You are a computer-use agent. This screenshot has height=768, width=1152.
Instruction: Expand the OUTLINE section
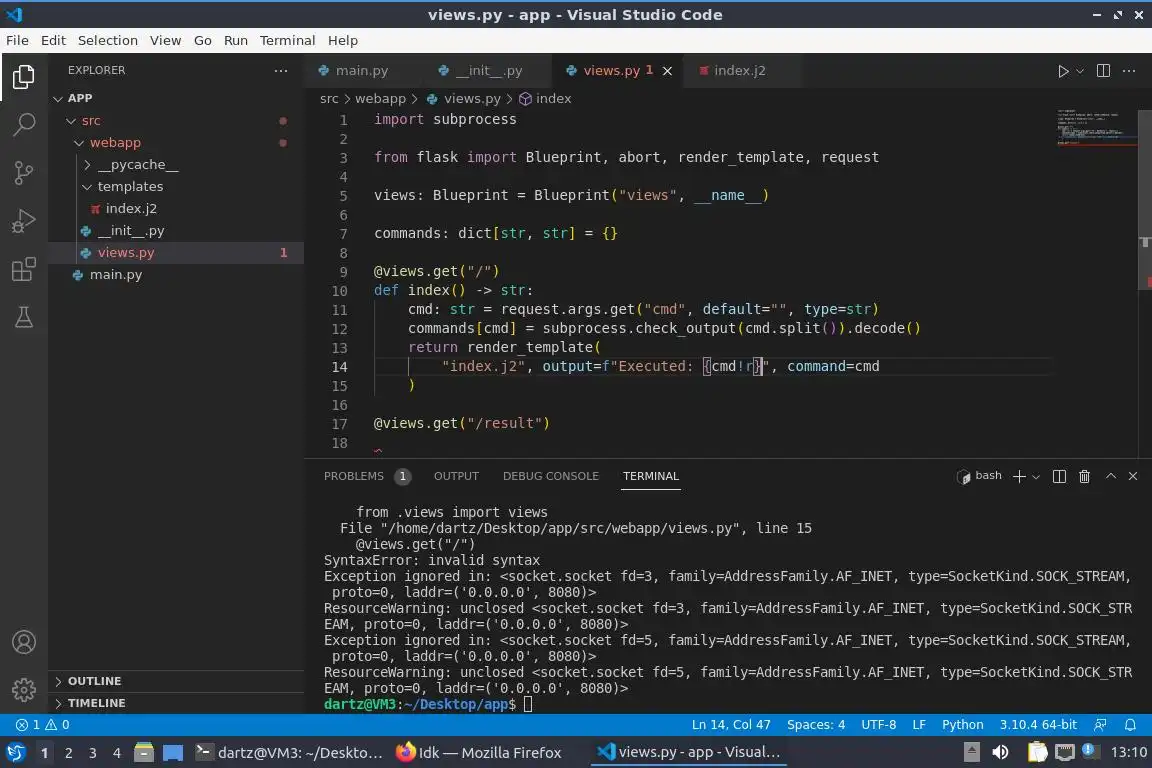(176, 681)
